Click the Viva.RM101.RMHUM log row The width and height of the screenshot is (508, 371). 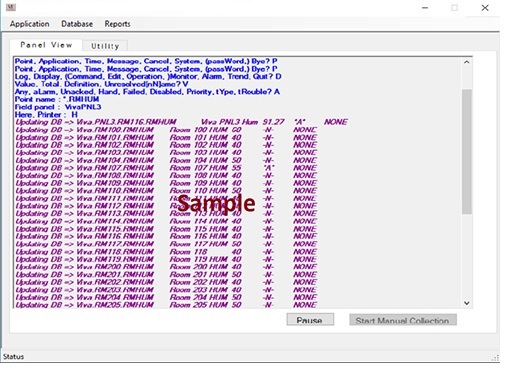pyautogui.click(x=166, y=137)
